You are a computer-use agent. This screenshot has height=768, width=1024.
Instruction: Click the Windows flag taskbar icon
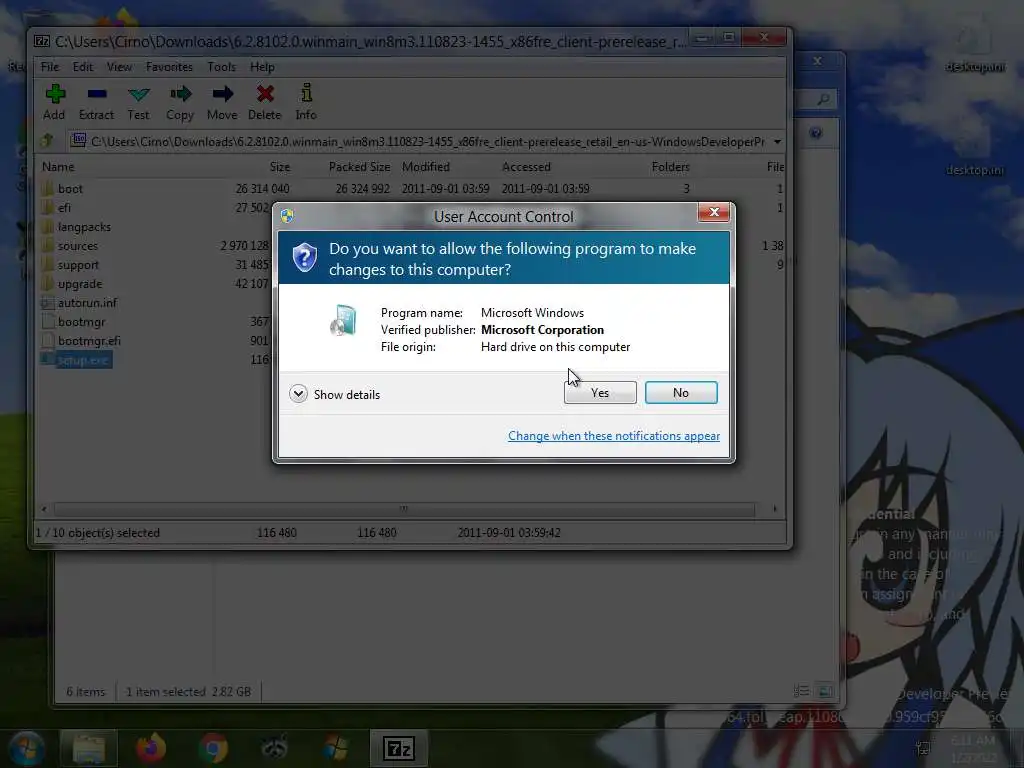(336, 748)
